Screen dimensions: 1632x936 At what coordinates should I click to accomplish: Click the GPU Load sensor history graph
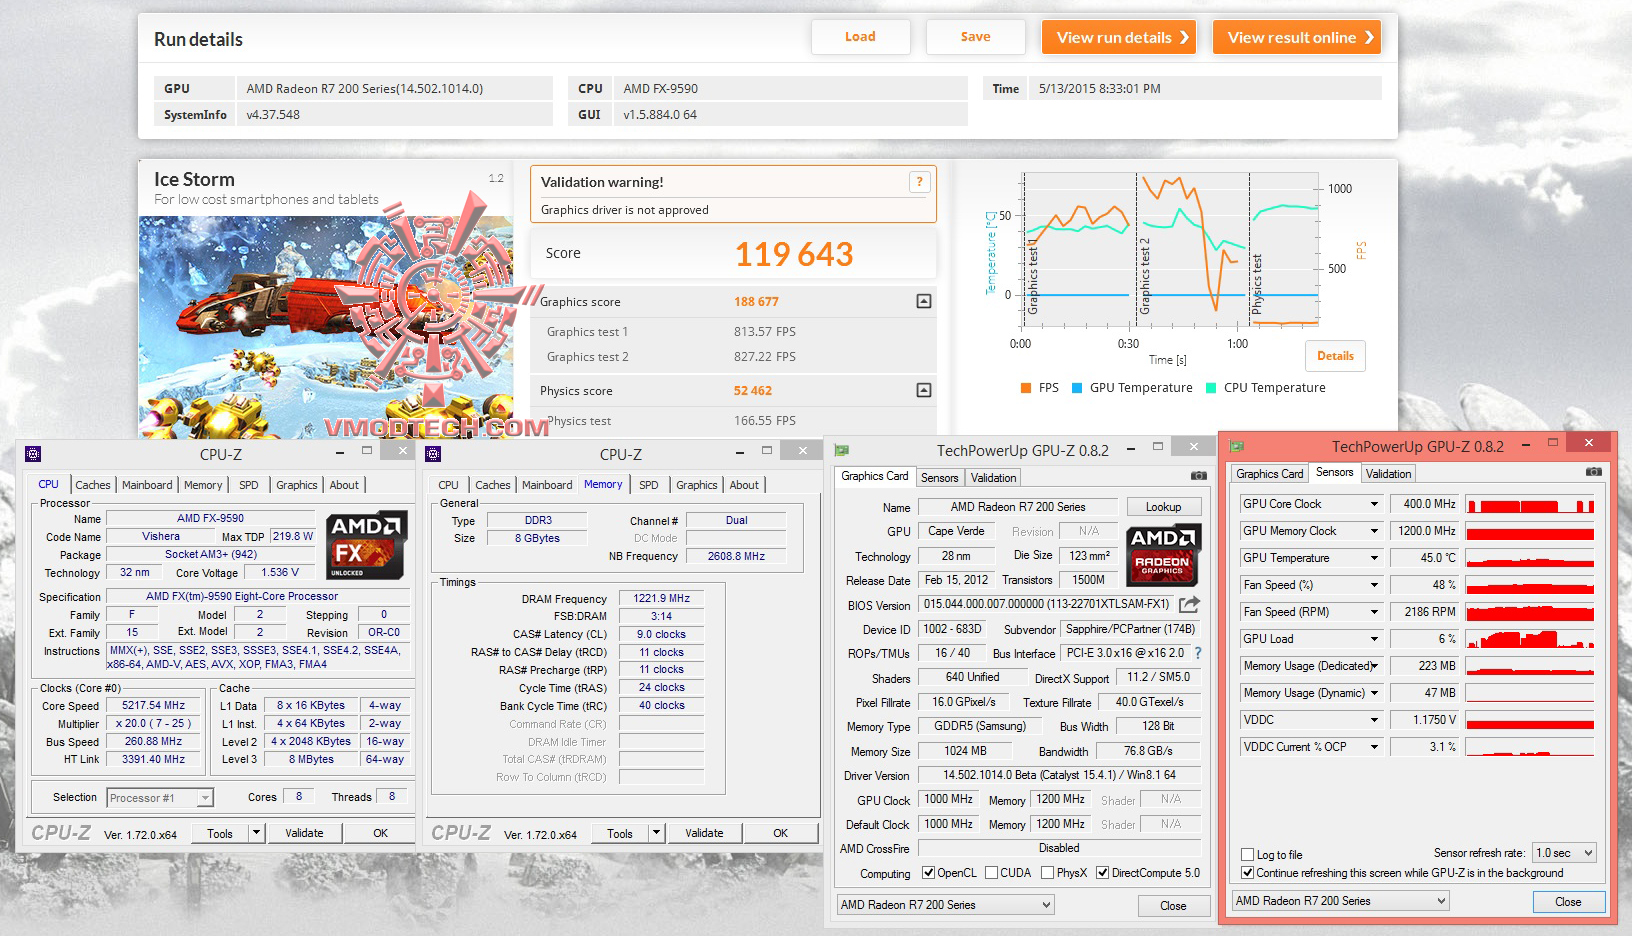pyautogui.click(x=1530, y=639)
